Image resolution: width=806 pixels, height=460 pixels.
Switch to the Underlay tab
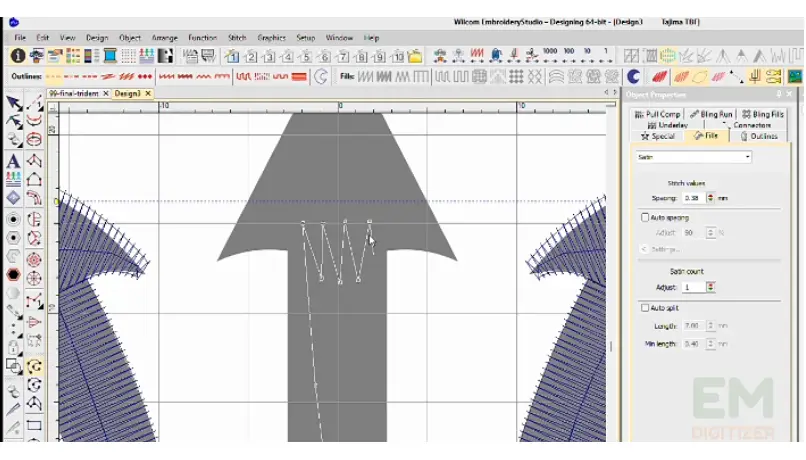(x=667, y=125)
